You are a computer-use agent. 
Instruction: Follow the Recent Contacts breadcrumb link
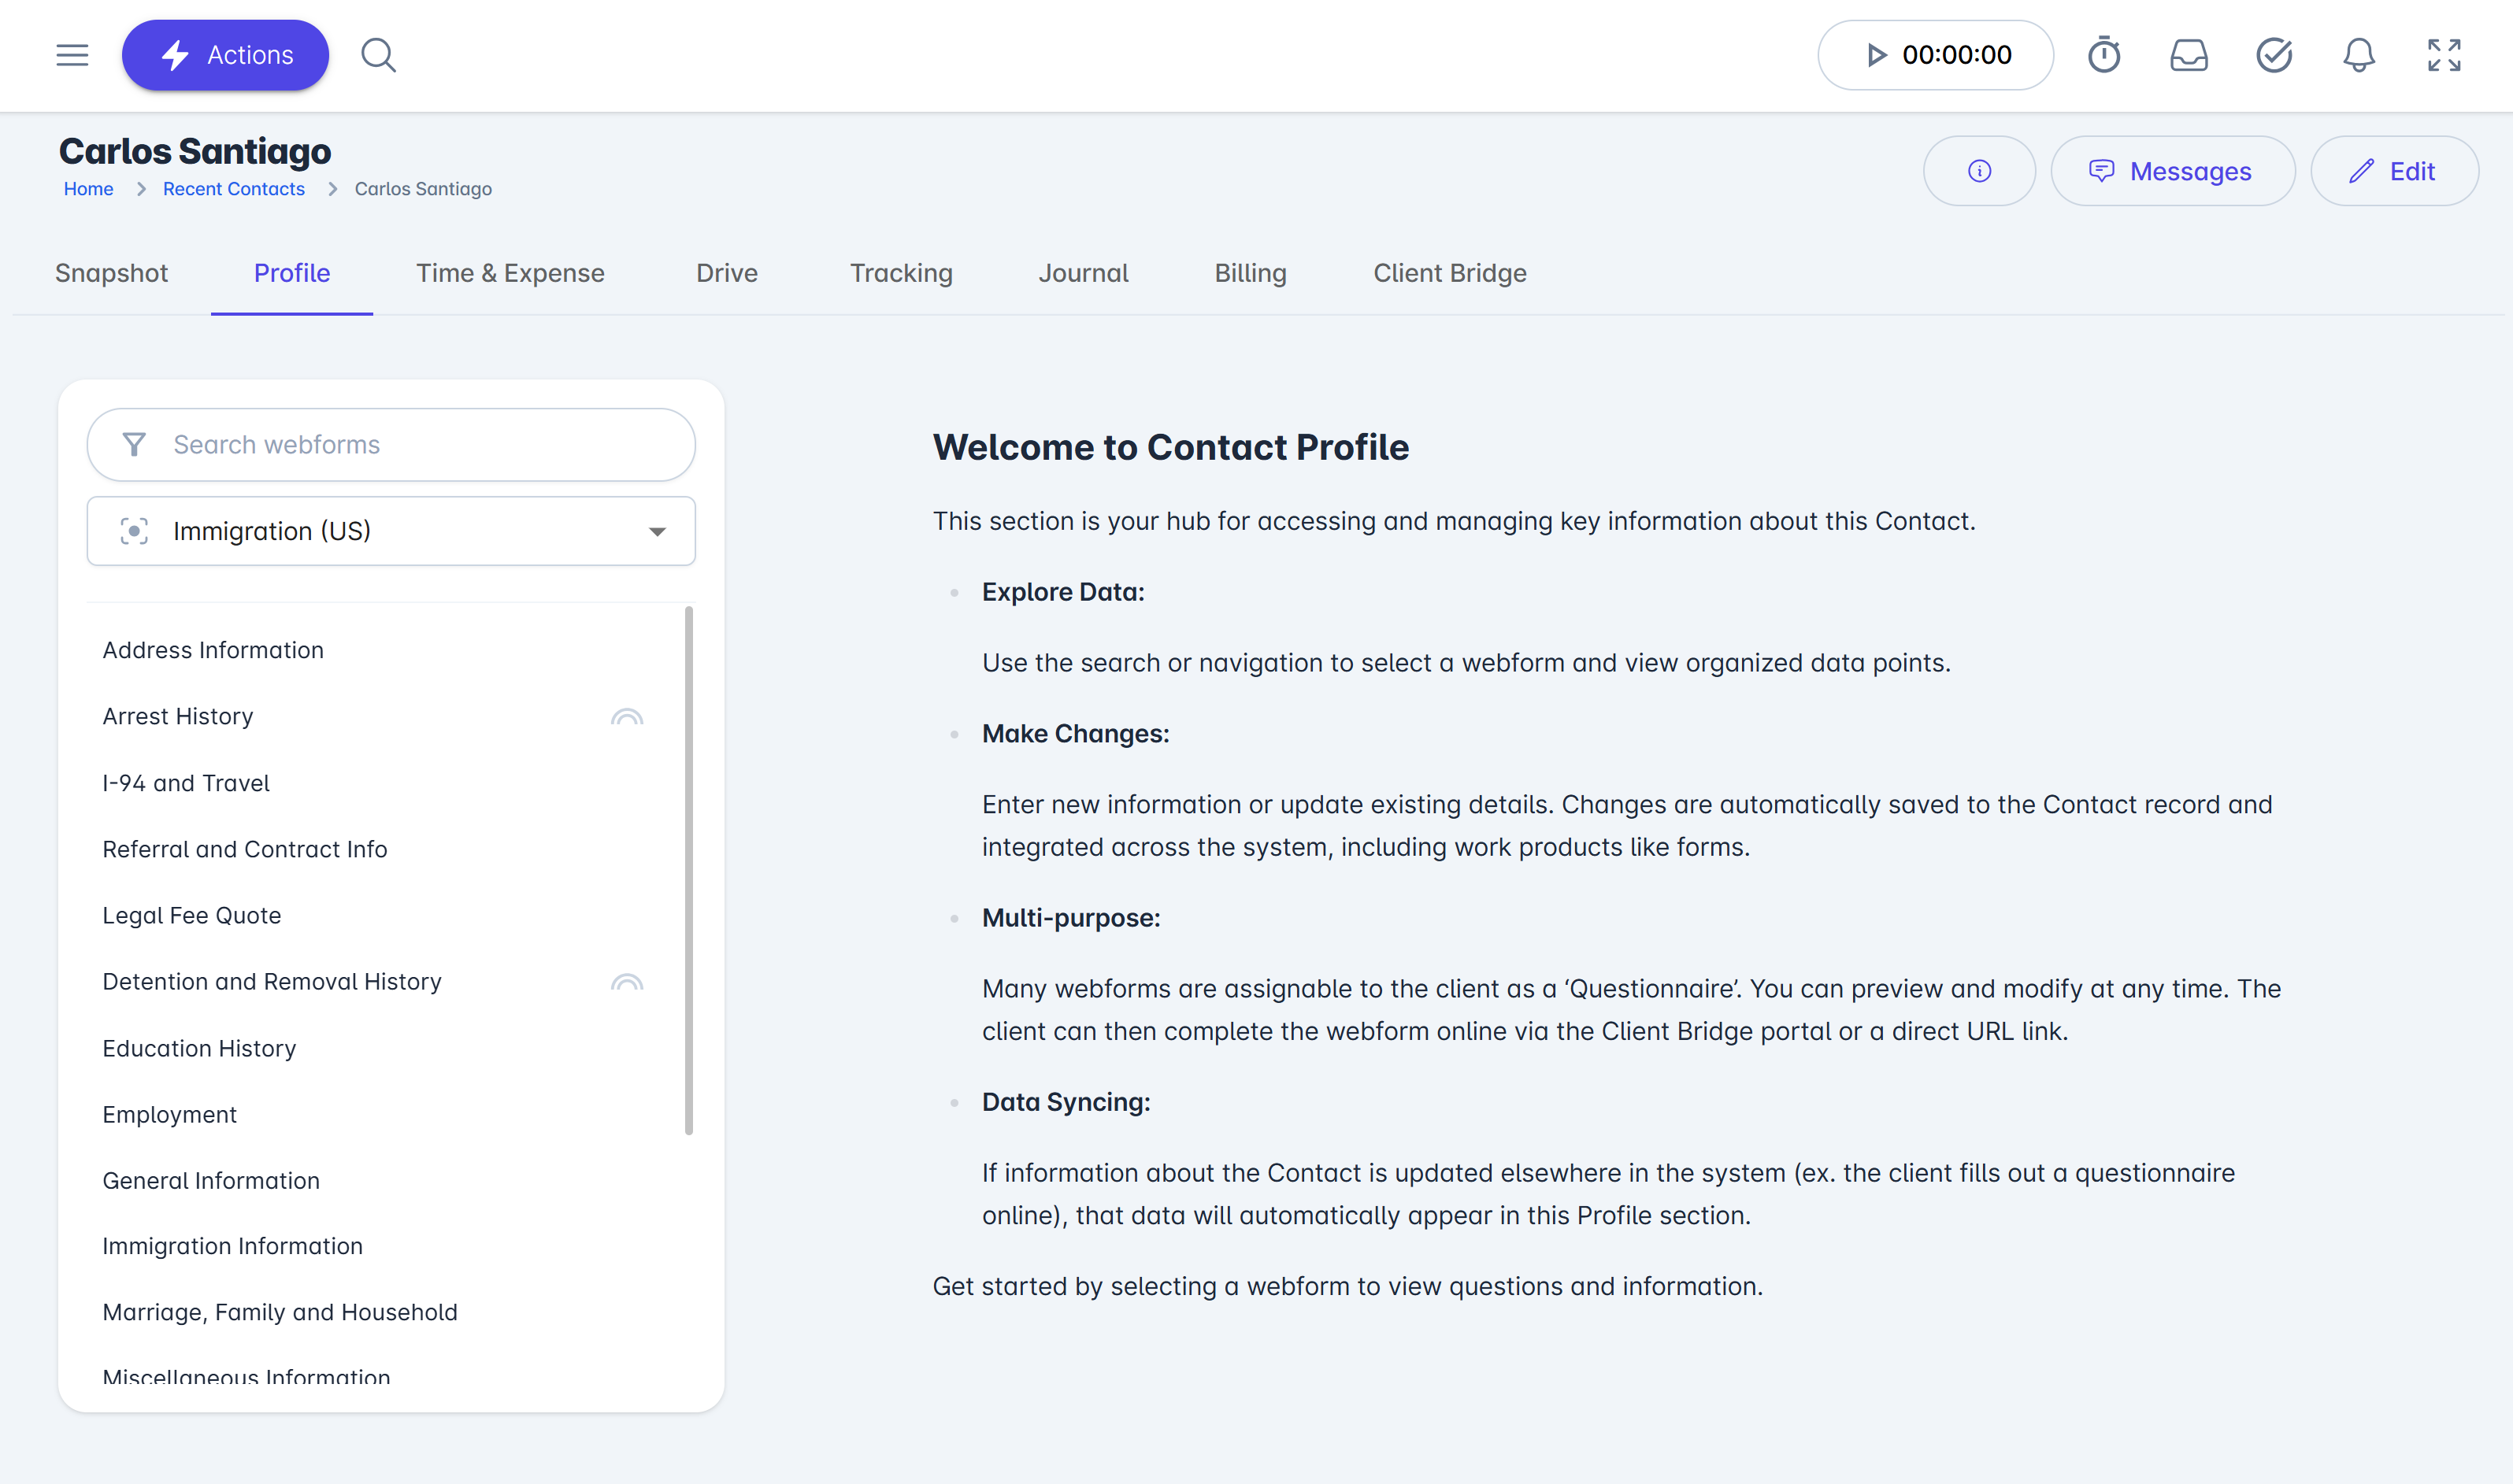point(233,189)
